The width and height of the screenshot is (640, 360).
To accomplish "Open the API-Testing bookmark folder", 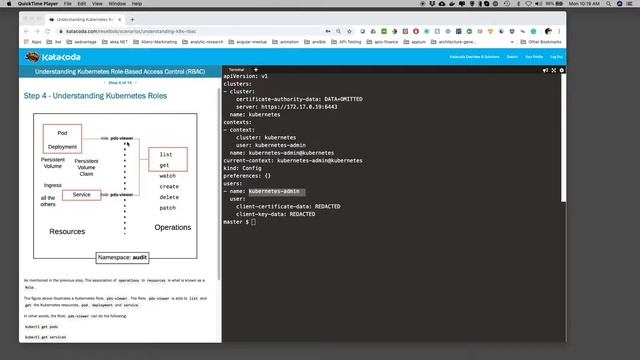I will tap(346, 42).
